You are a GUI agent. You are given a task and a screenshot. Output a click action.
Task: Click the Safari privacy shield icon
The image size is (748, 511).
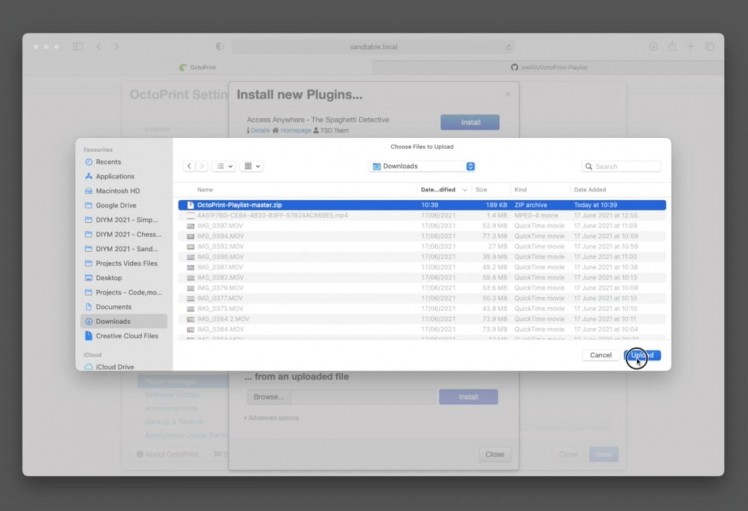click(x=219, y=46)
